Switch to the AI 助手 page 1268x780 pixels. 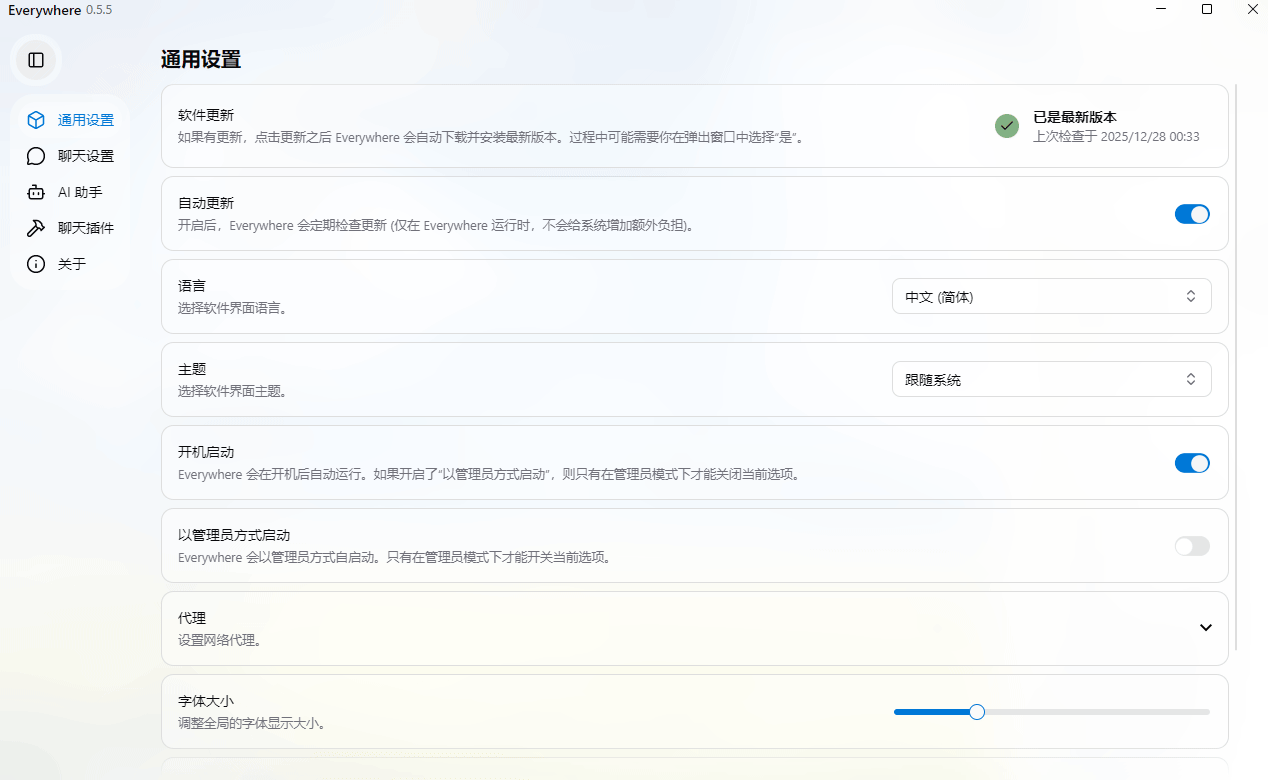[71, 192]
